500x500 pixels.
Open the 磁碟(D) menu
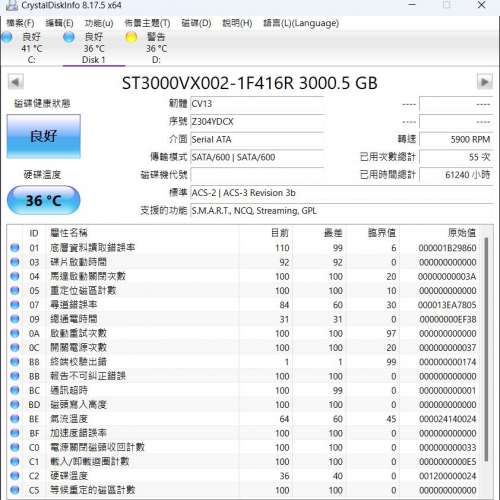click(x=196, y=23)
